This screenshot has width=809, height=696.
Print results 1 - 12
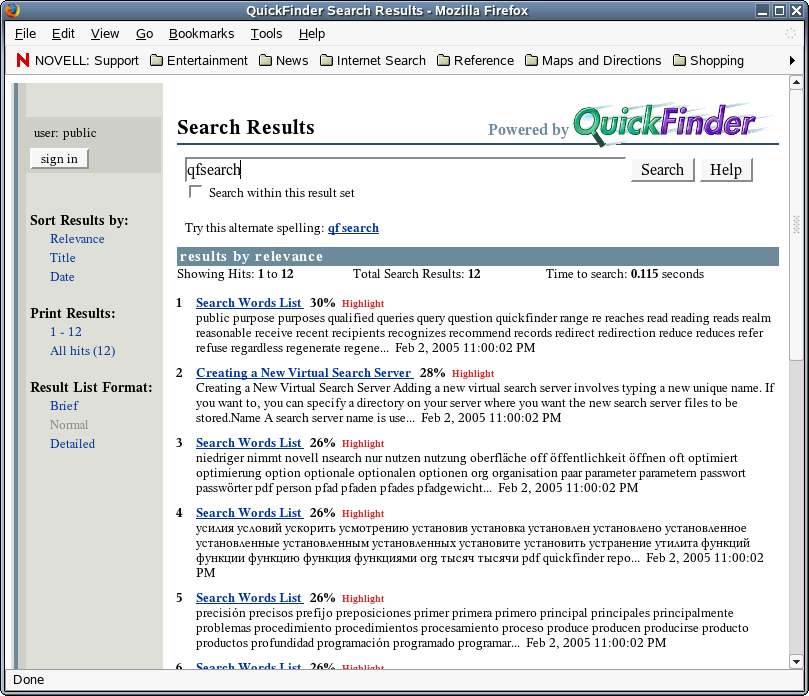pyautogui.click(x=66, y=332)
